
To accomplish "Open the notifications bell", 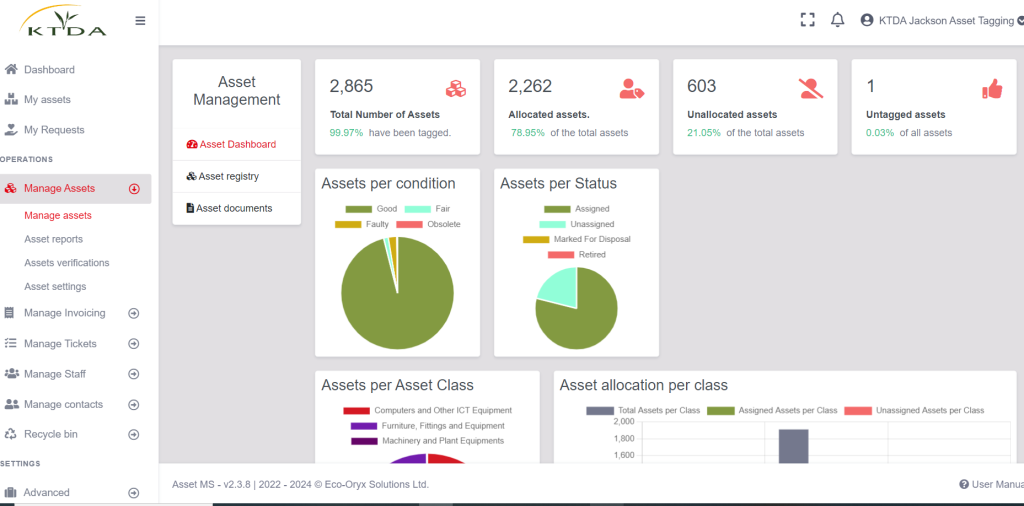I will tap(838, 20).
